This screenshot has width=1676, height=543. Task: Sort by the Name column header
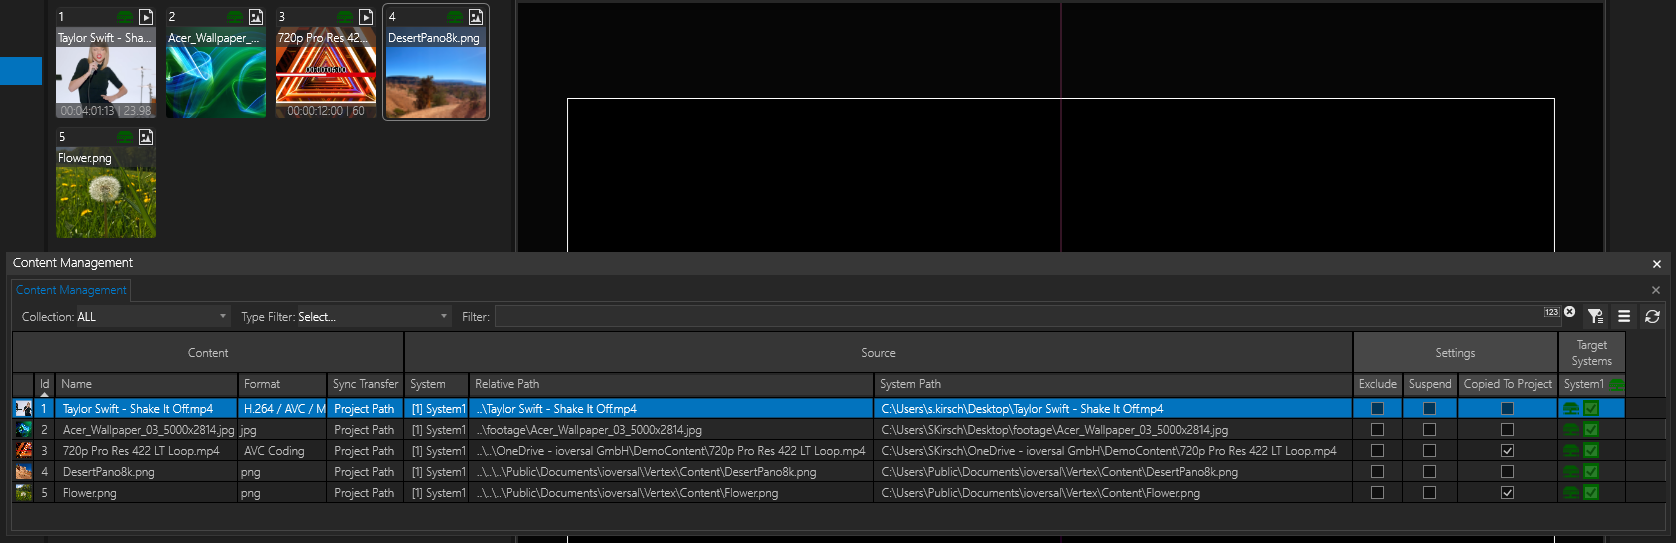(x=145, y=384)
